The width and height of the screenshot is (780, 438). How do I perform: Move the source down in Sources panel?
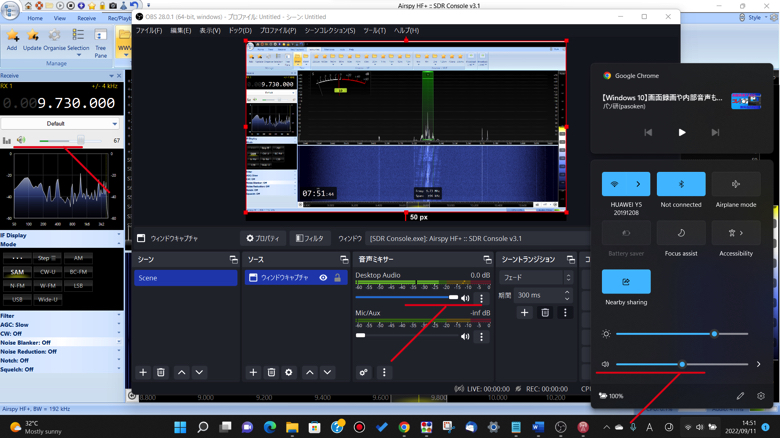(x=327, y=372)
